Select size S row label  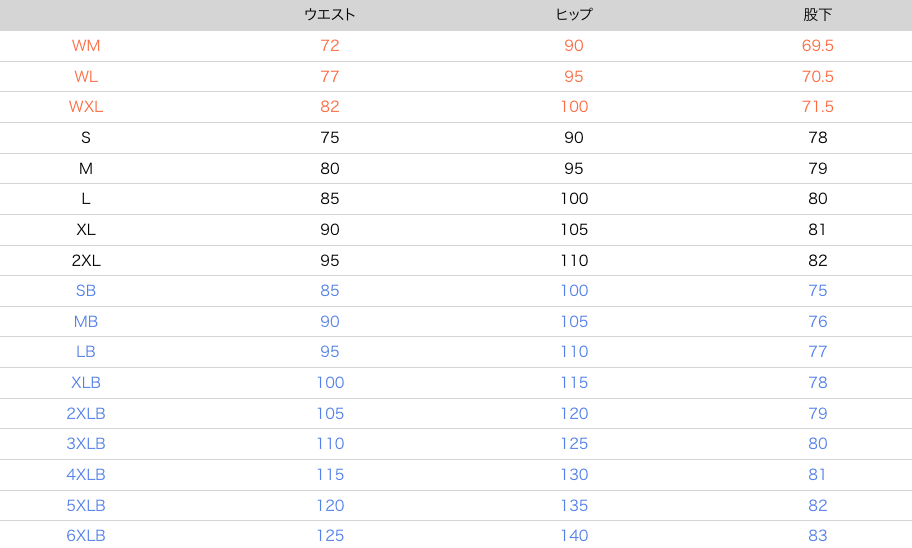[86, 137]
